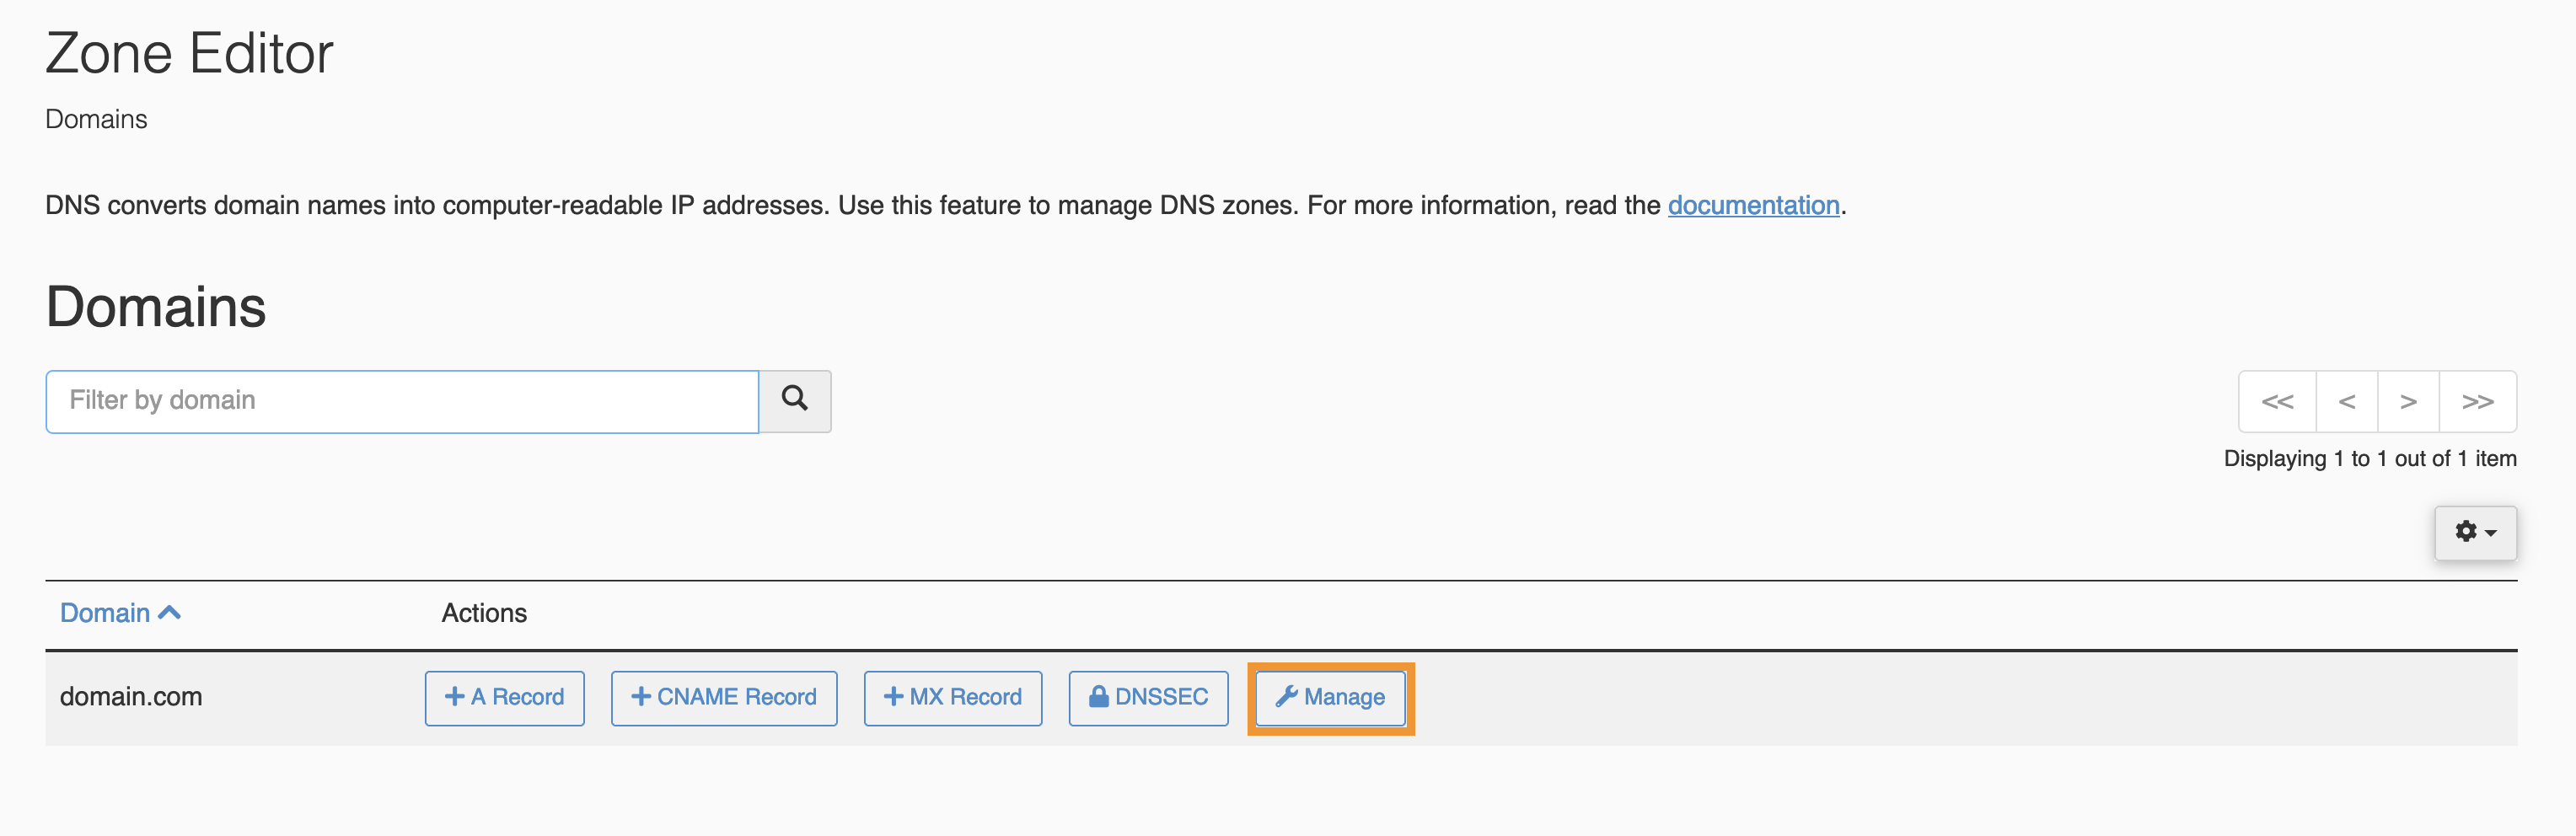Screen dimensions: 2576x836
Task: Click the DNSSEC lock icon
Action: 1098,696
